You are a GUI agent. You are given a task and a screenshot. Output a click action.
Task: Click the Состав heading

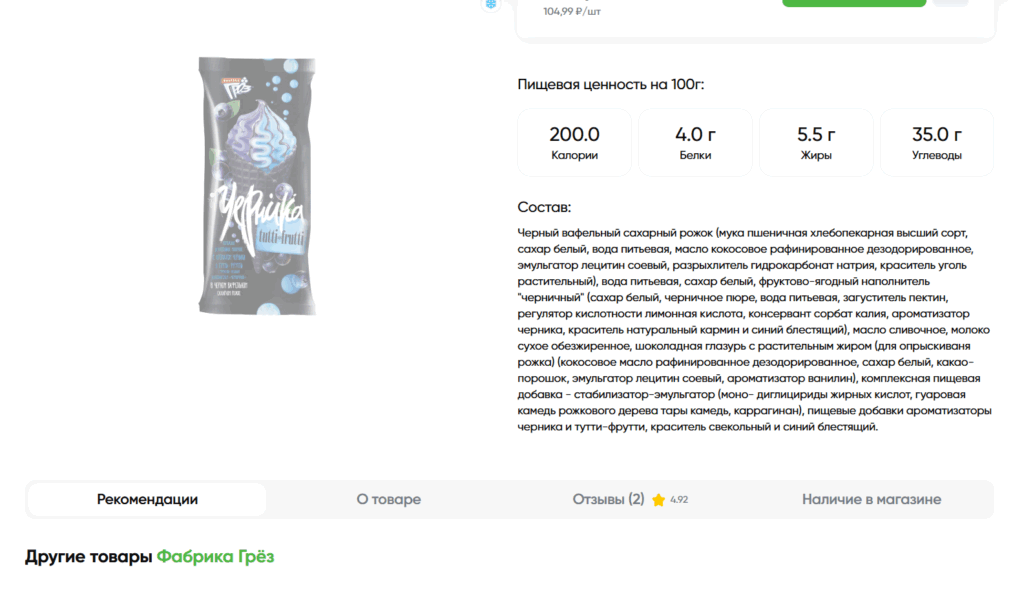tap(544, 207)
